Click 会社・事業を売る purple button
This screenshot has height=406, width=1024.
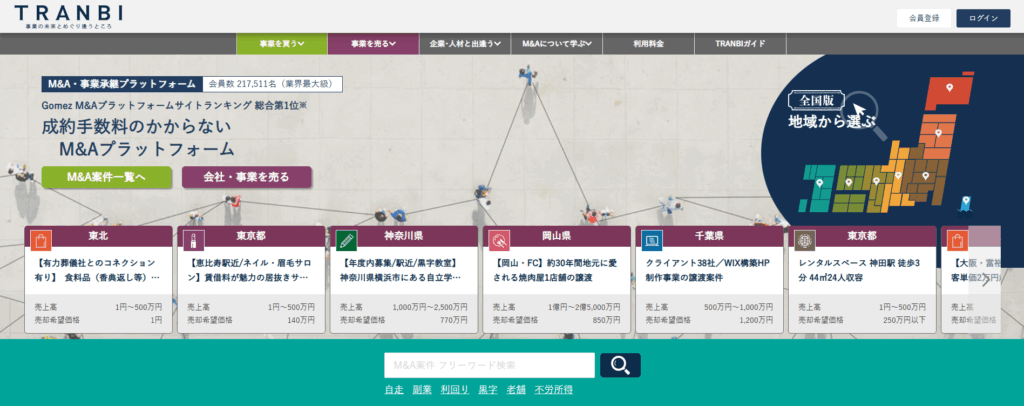pyautogui.click(x=246, y=177)
